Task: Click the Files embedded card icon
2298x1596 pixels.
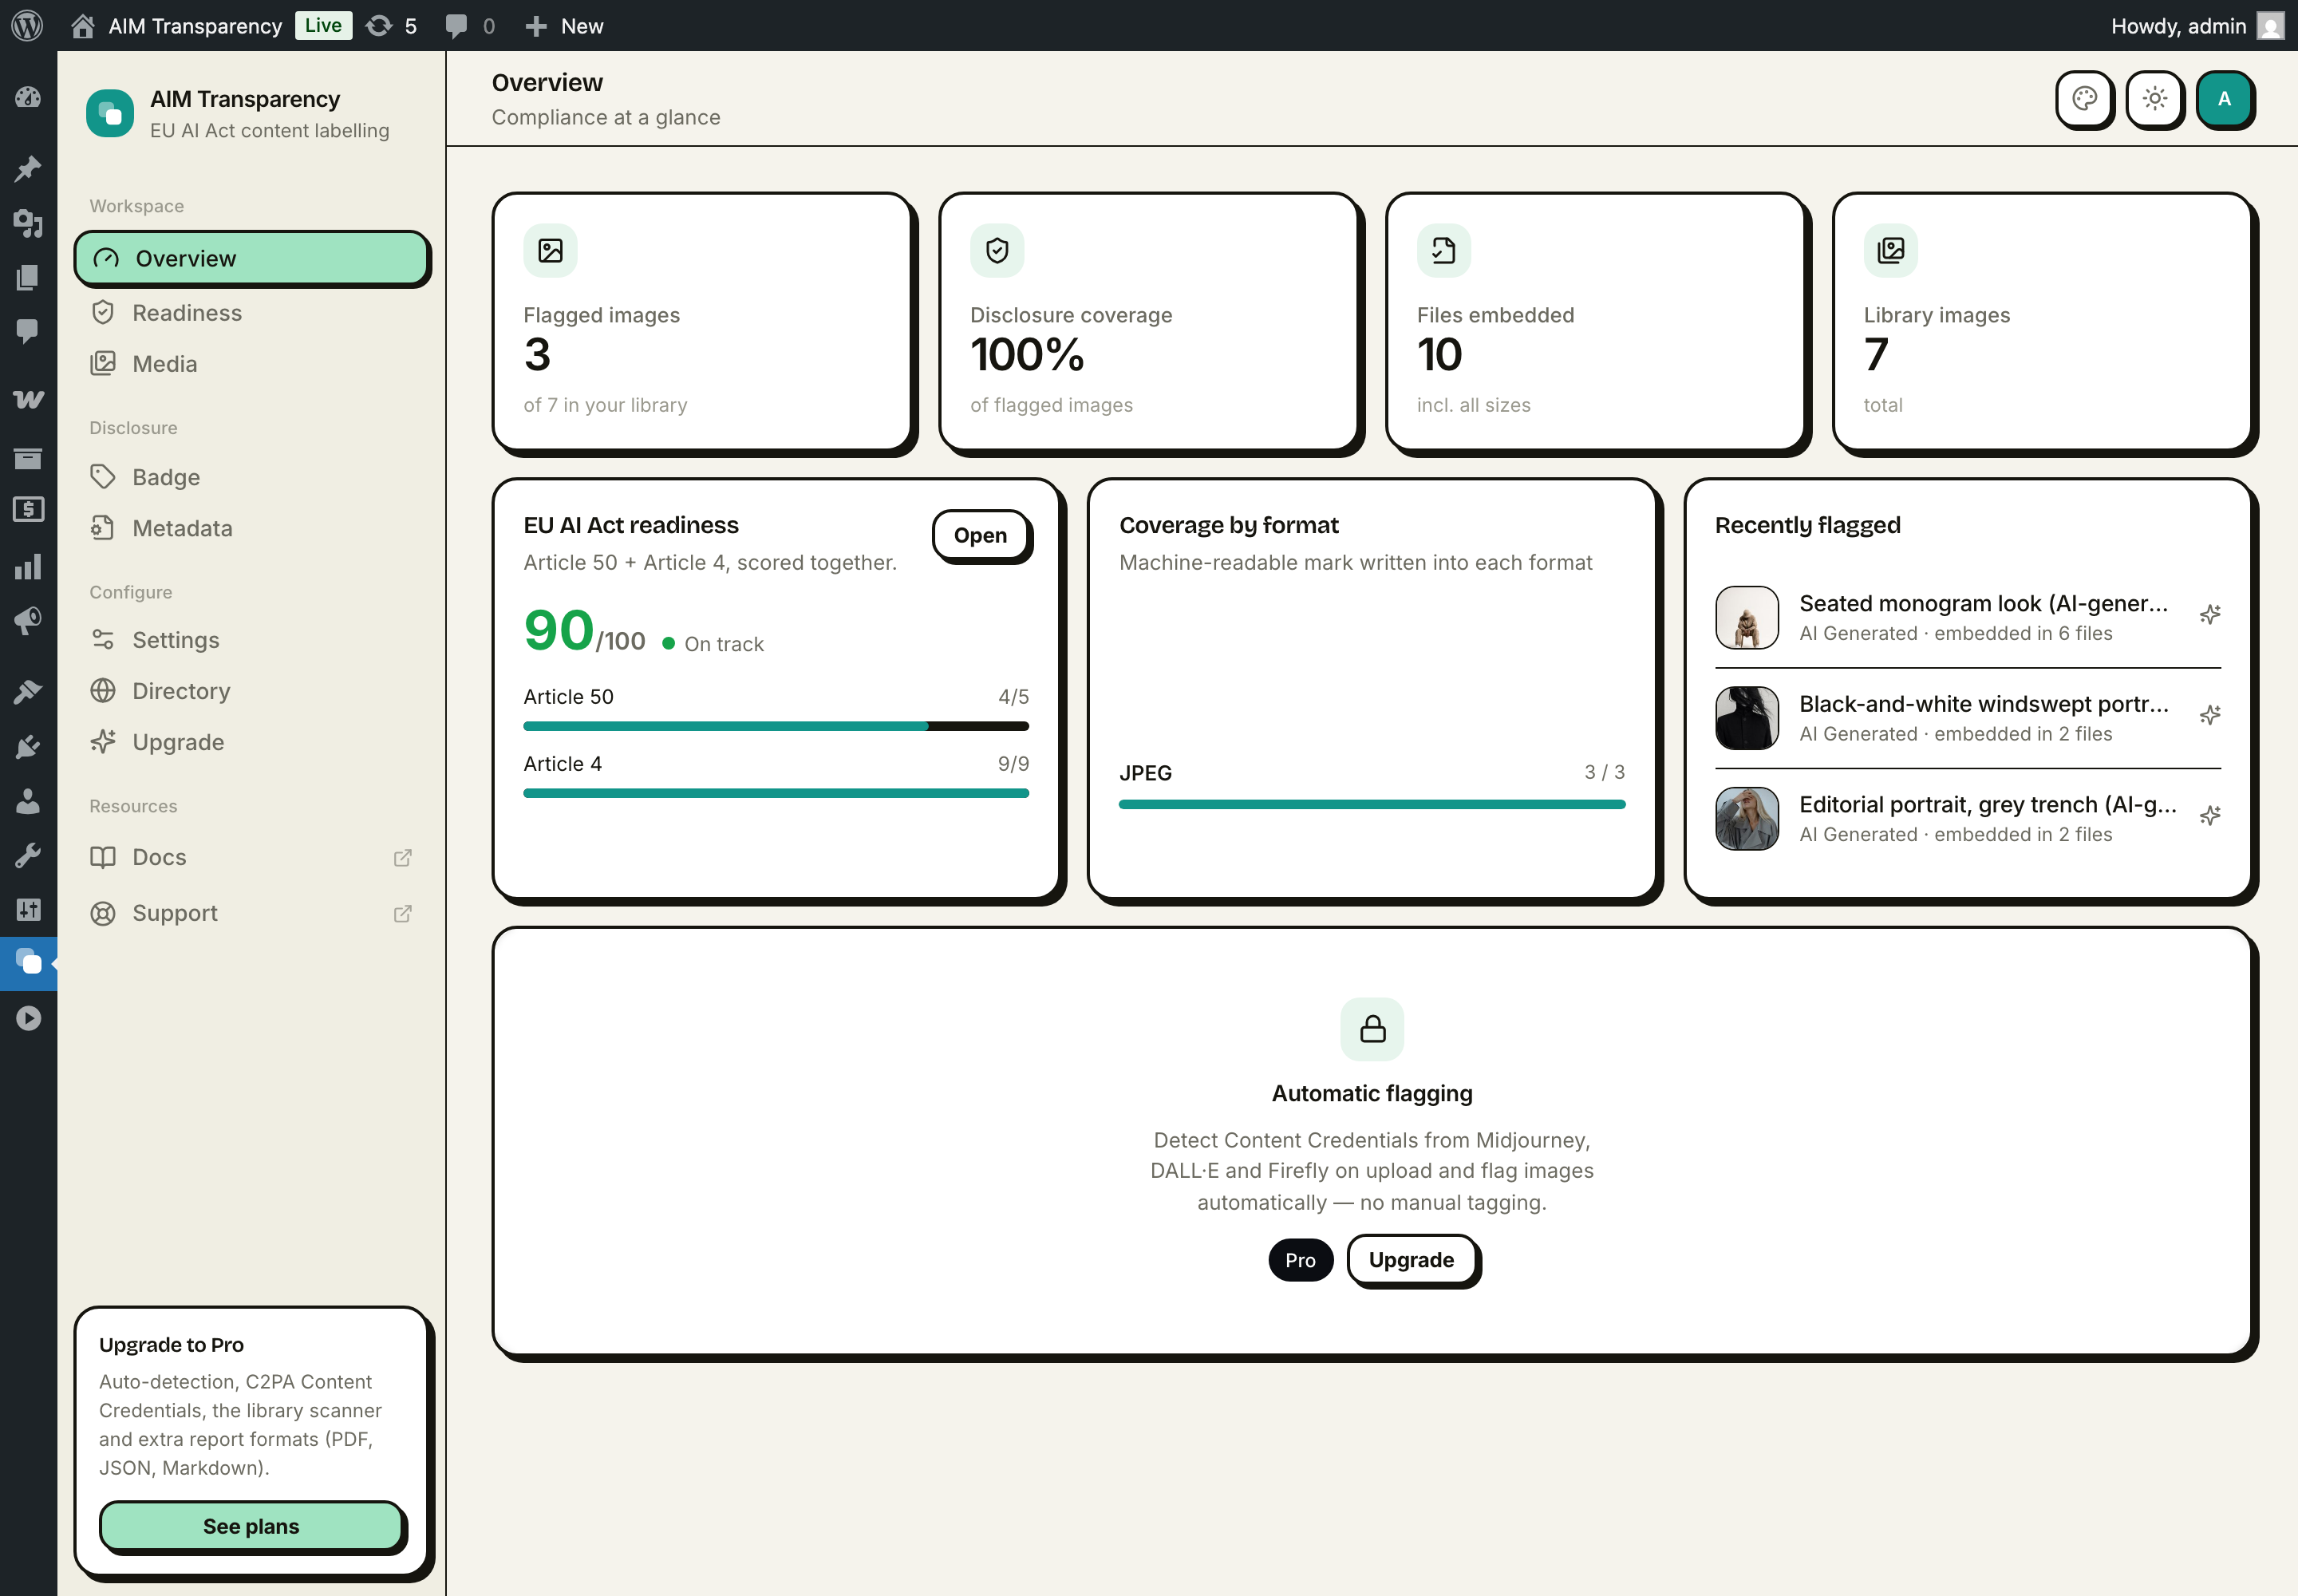Action: 1444,250
